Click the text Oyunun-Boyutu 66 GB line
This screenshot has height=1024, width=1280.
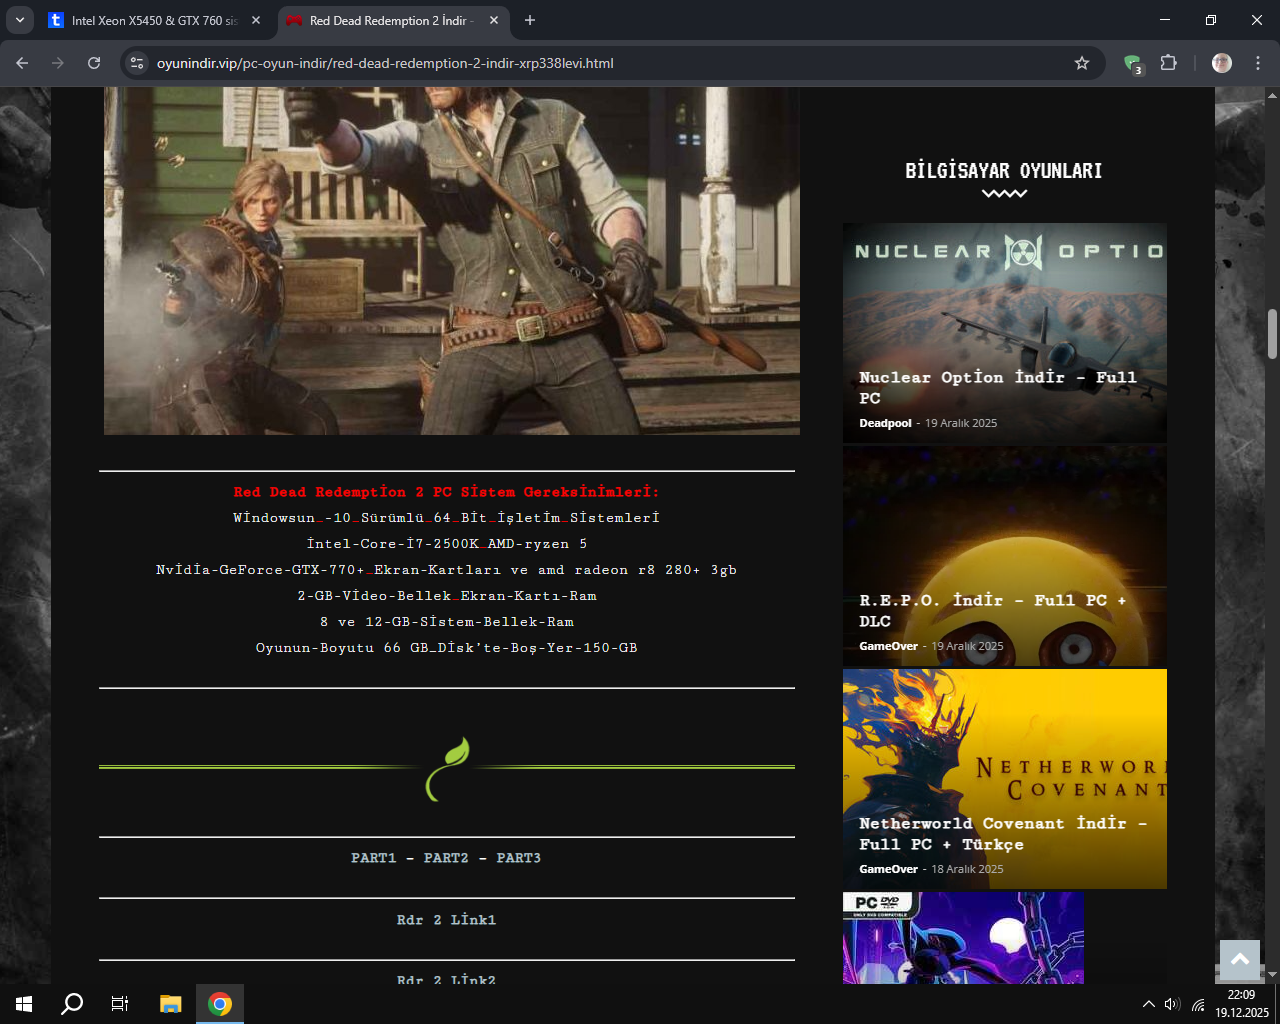click(446, 648)
